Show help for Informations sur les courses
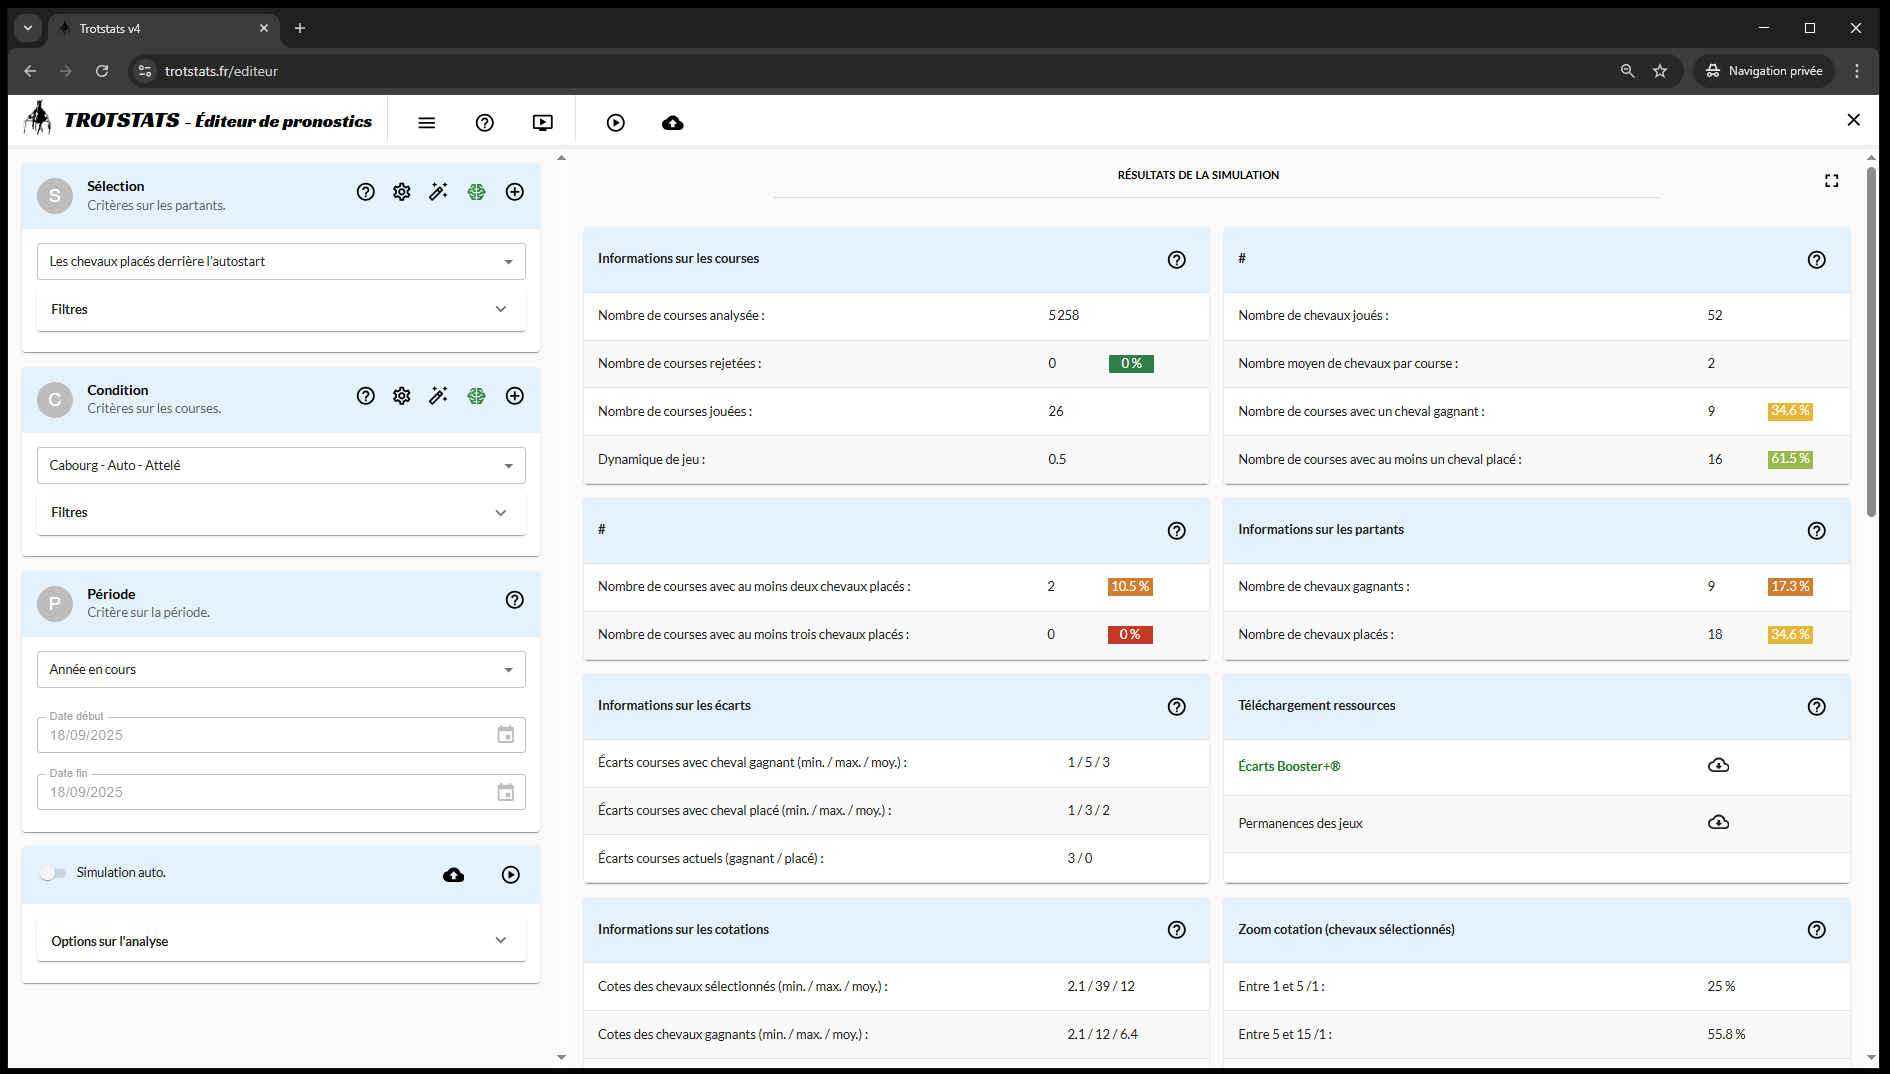The width and height of the screenshot is (1890, 1074). [x=1176, y=260]
